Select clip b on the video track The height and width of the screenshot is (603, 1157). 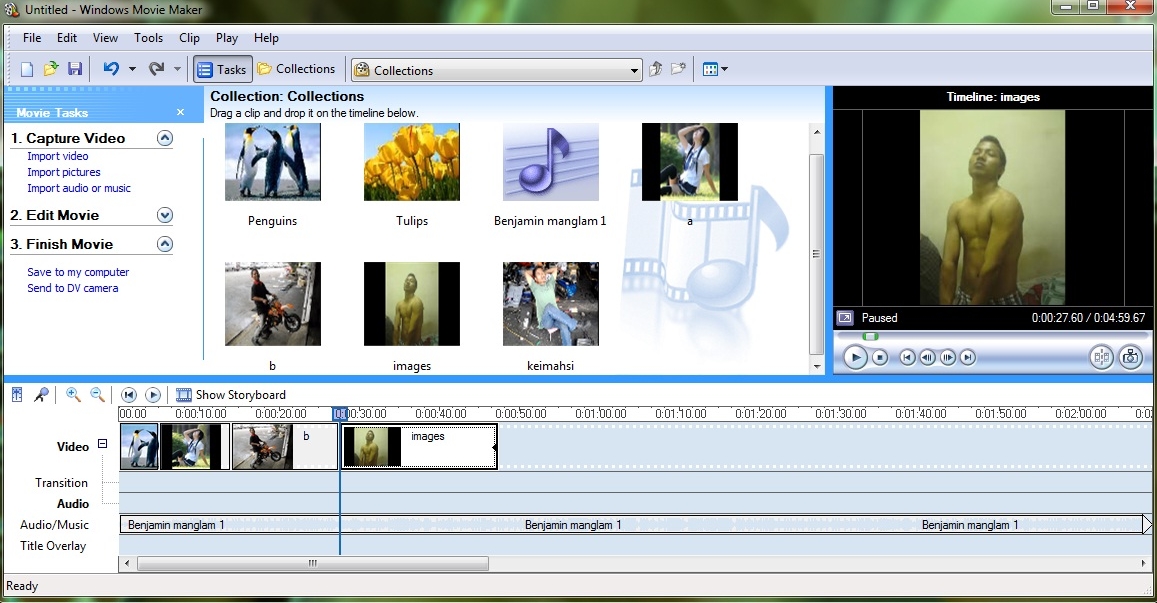coord(285,447)
